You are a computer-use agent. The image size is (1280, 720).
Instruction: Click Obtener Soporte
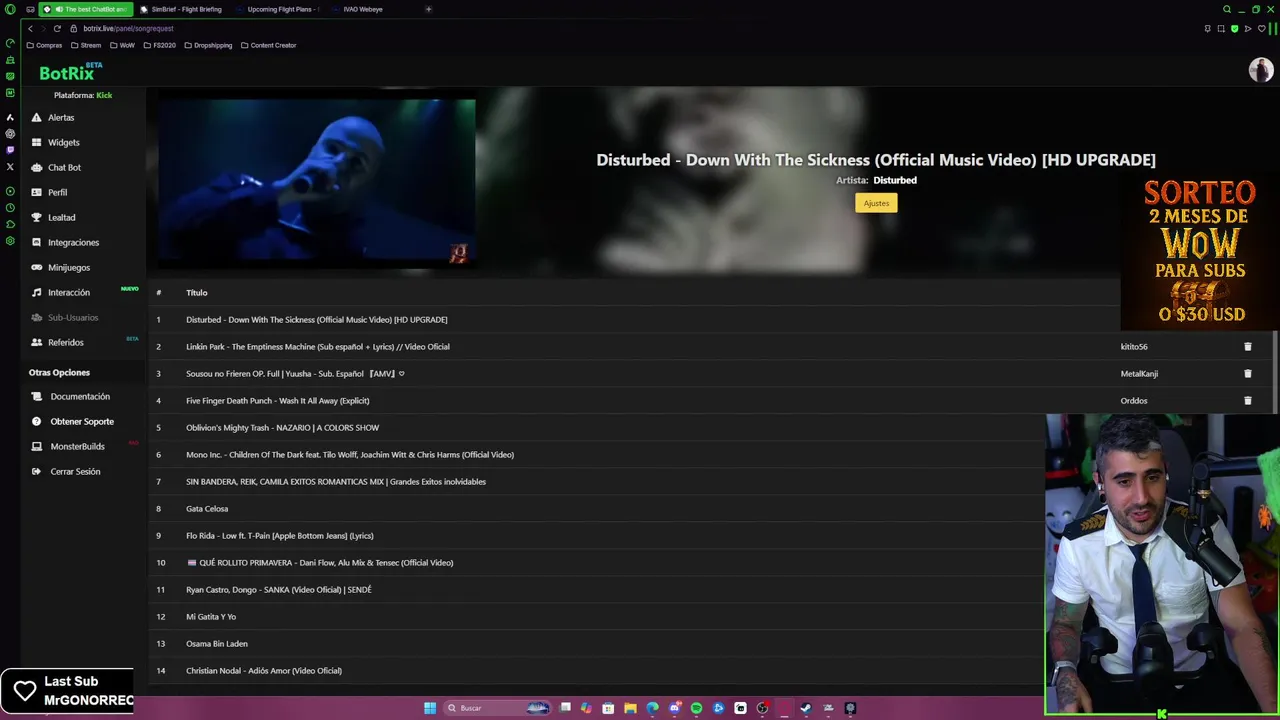point(82,421)
